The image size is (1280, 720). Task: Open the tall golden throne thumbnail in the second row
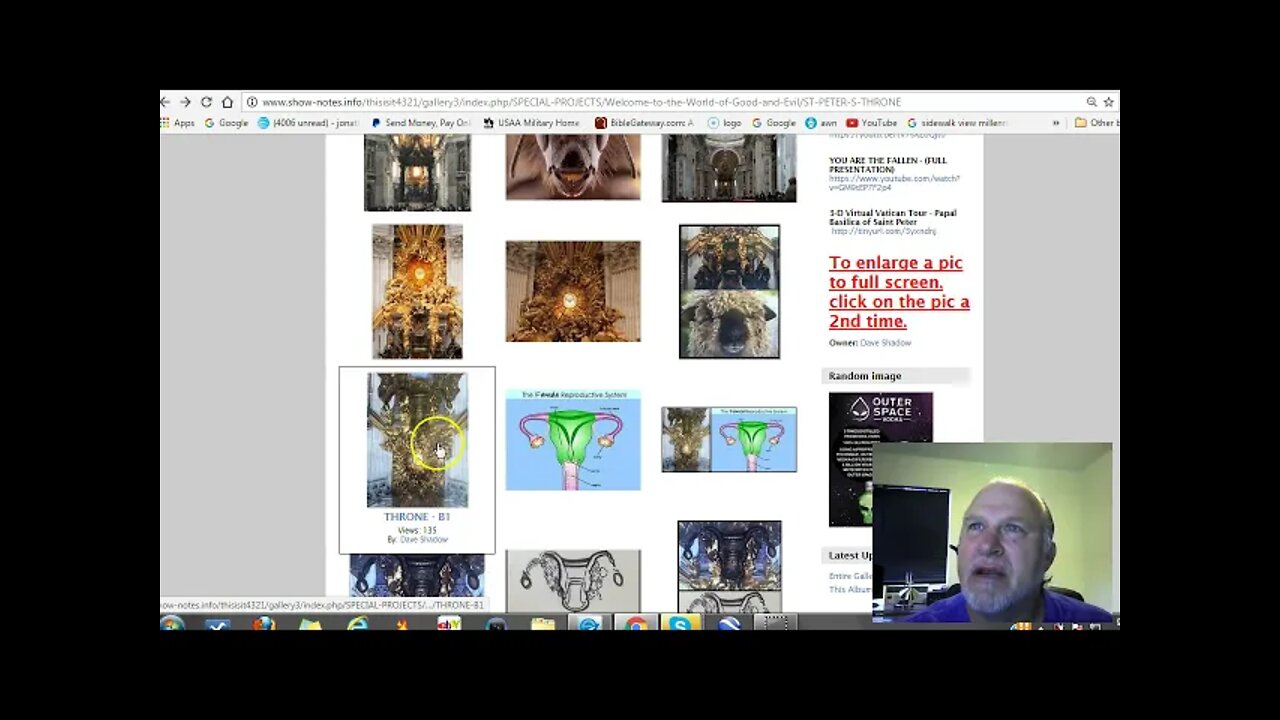(x=417, y=291)
